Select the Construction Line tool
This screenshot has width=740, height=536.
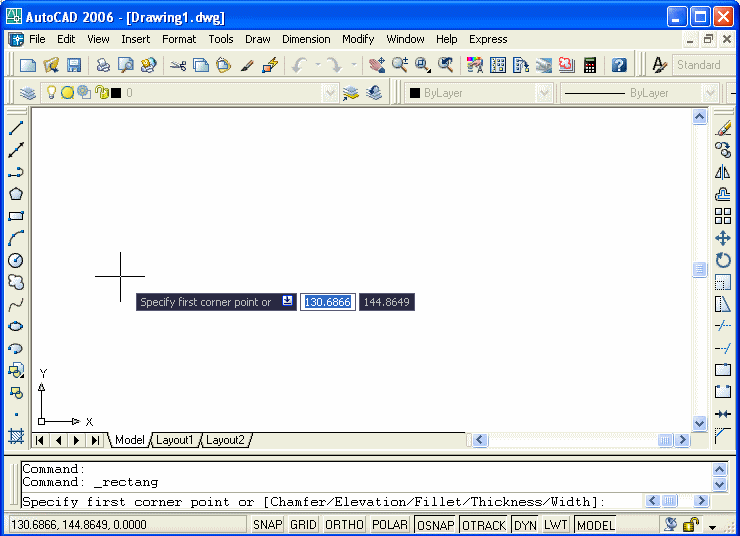click(16, 150)
